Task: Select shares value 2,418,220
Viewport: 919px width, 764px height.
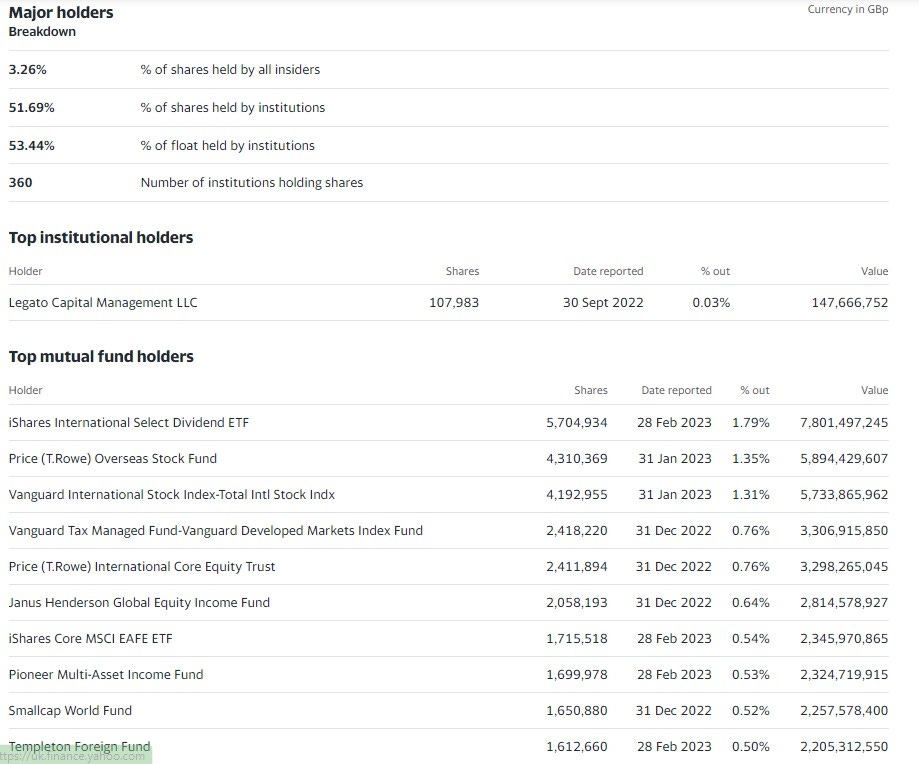Action: tap(577, 530)
